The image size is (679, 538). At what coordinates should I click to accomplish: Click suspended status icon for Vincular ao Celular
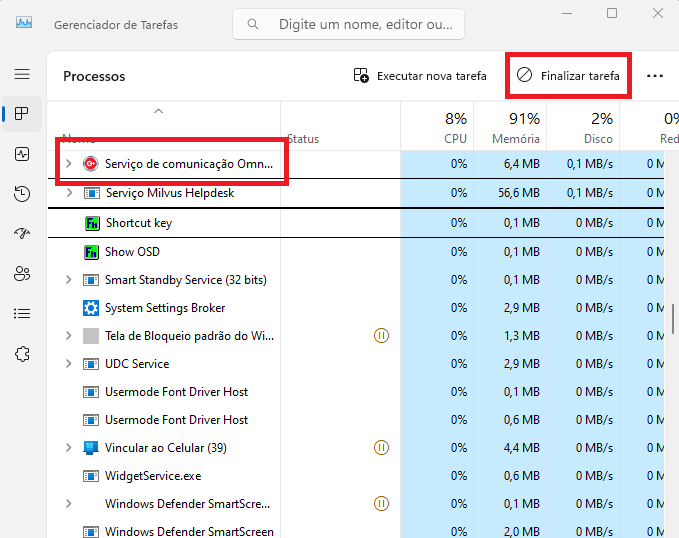pyautogui.click(x=381, y=447)
